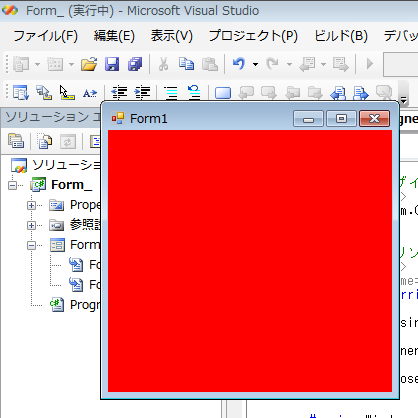Collapse the Form file node

tap(31, 245)
